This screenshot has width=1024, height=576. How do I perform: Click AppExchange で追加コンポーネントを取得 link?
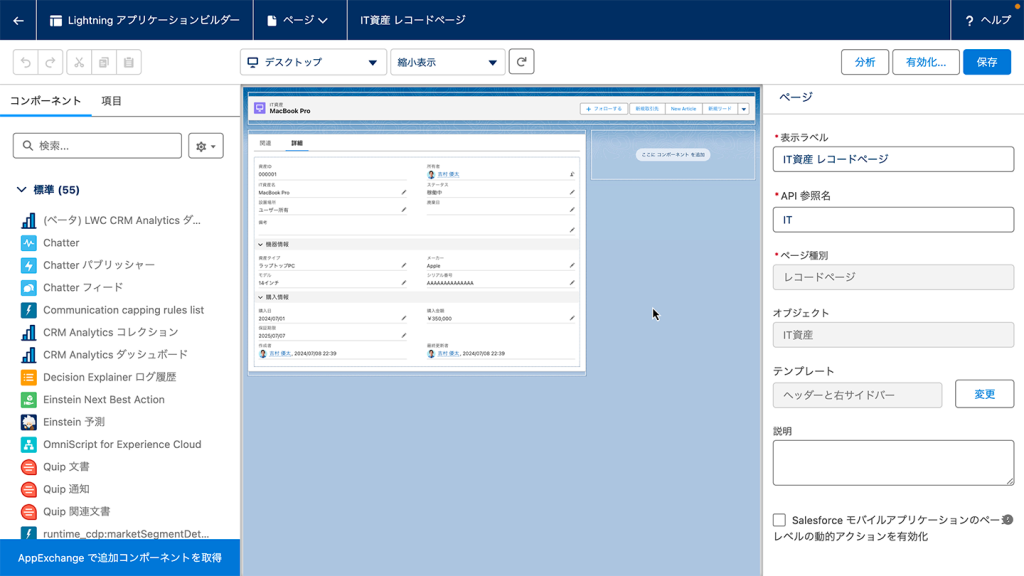[x=120, y=558]
